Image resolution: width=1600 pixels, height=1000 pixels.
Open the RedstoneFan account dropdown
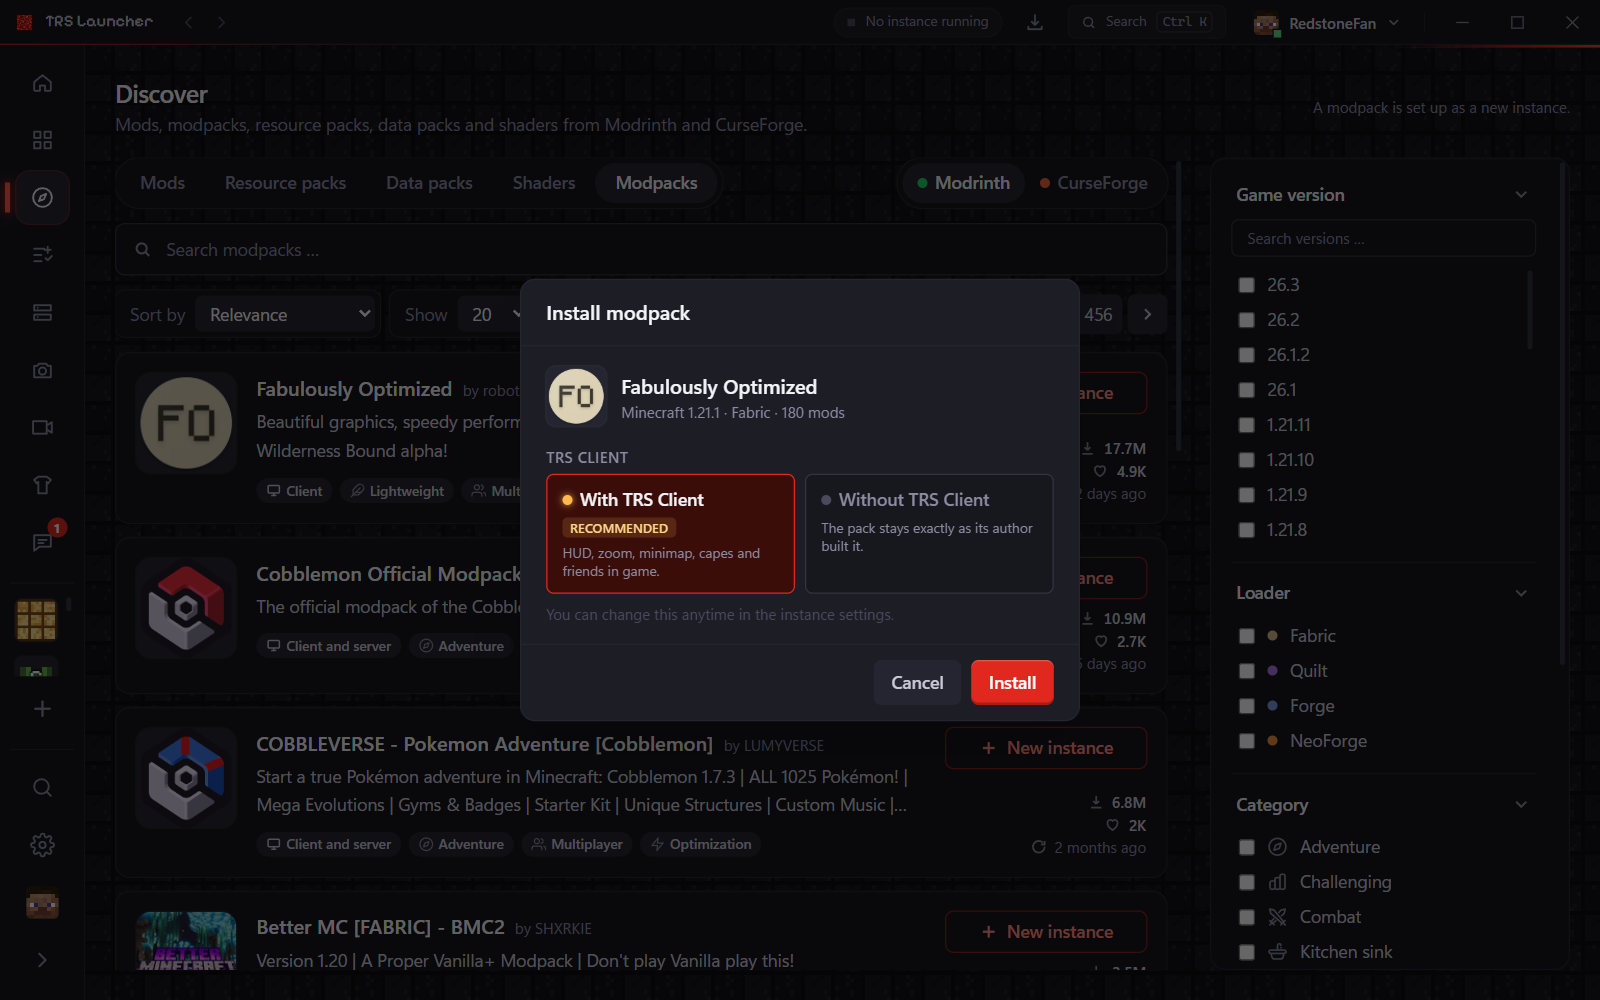click(1327, 23)
